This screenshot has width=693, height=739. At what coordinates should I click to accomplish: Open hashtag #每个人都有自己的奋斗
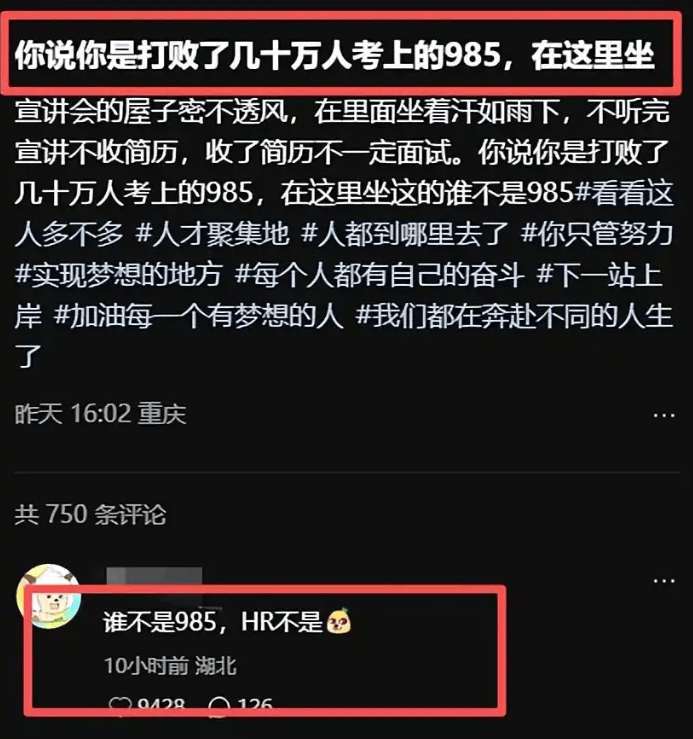pyautogui.click(x=380, y=274)
